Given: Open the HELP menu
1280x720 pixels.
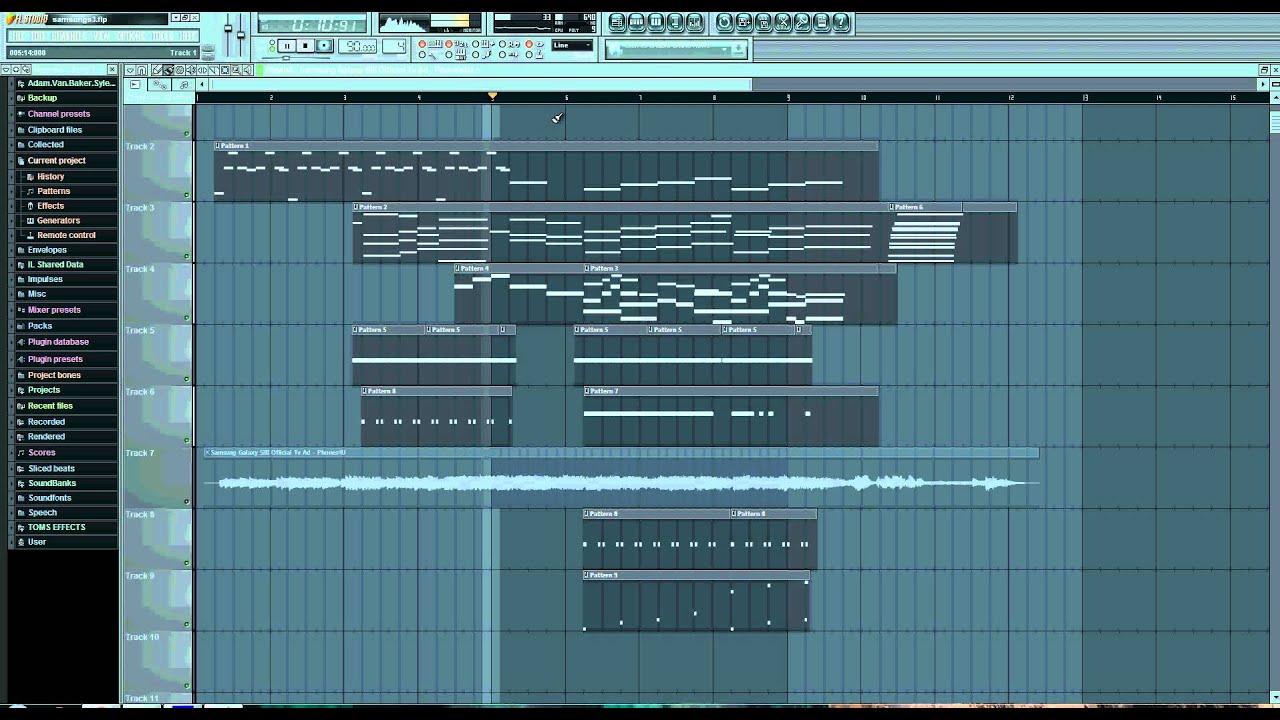Looking at the screenshot, I should click(186, 36).
